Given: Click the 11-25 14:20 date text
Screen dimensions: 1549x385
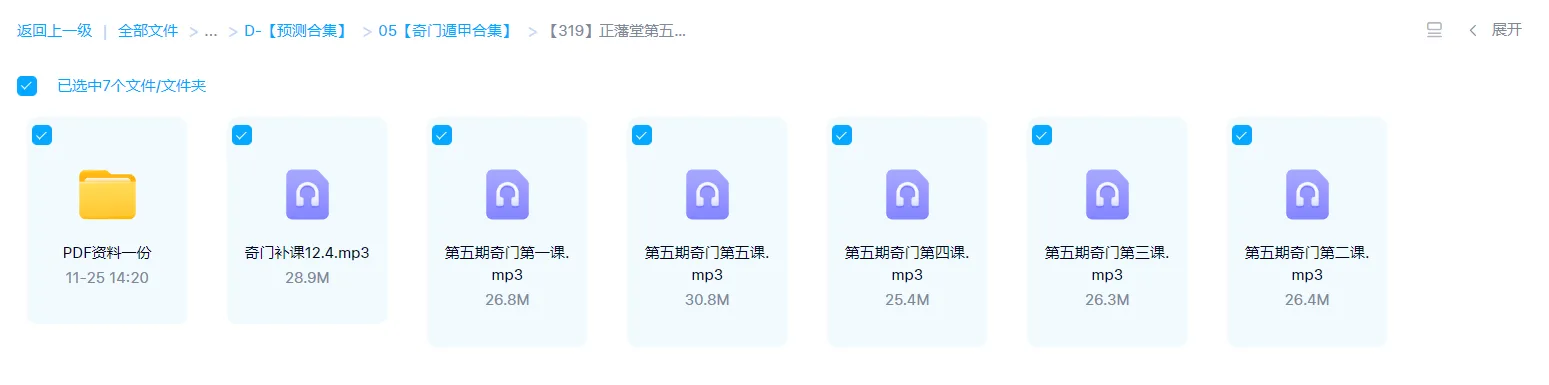Looking at the screenshot, I should 107,278.
